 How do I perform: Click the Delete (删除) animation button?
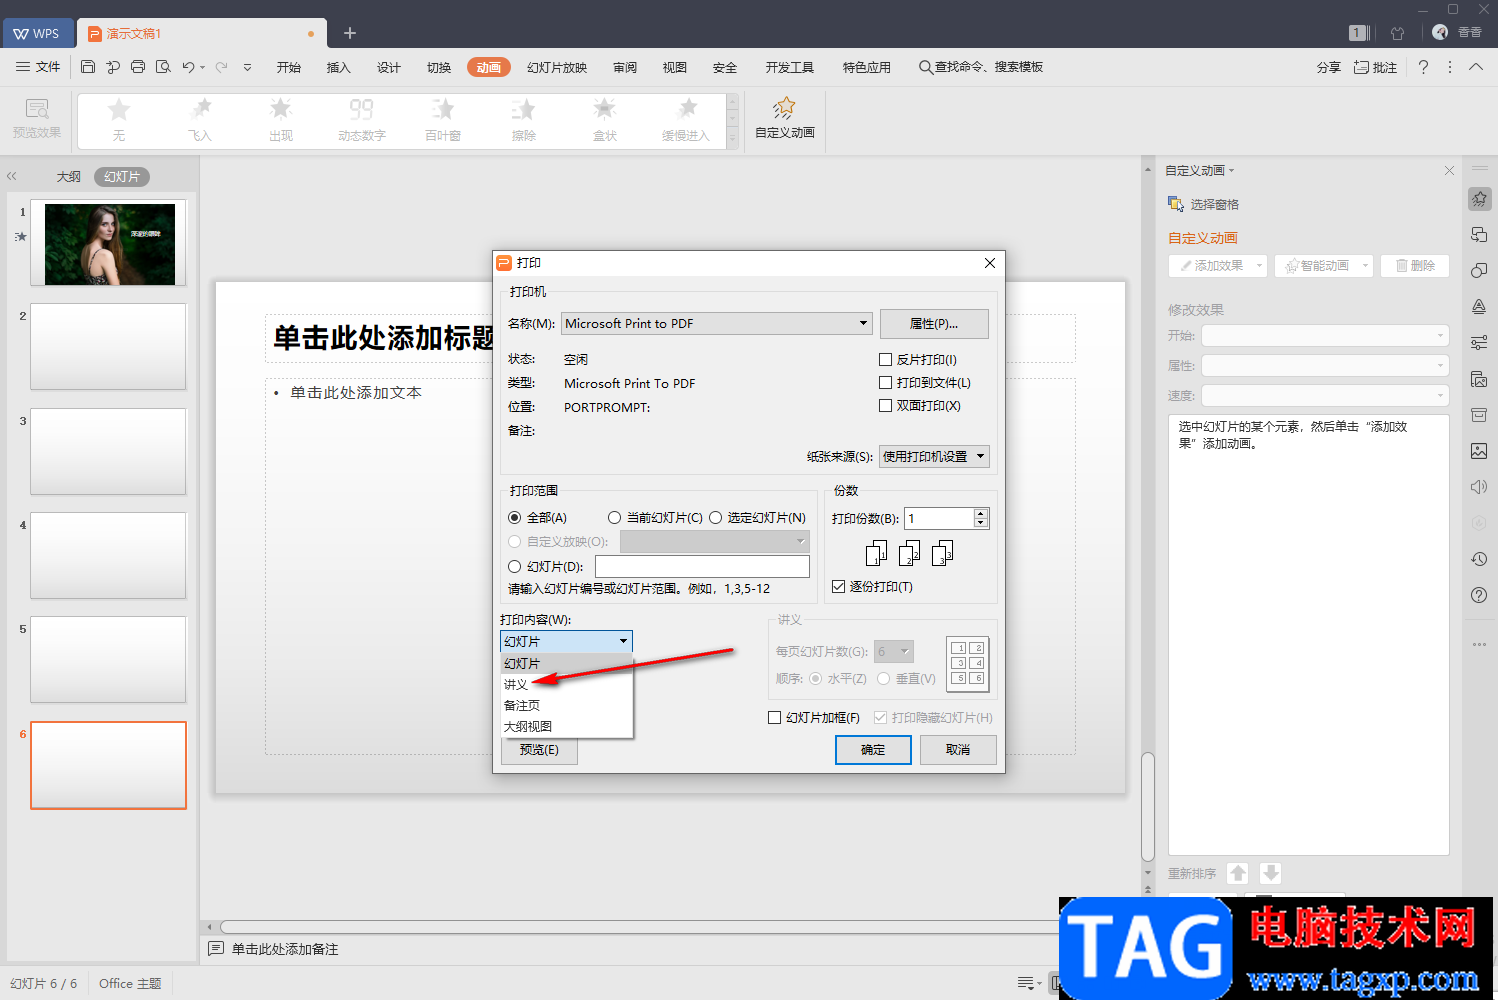1415,265
